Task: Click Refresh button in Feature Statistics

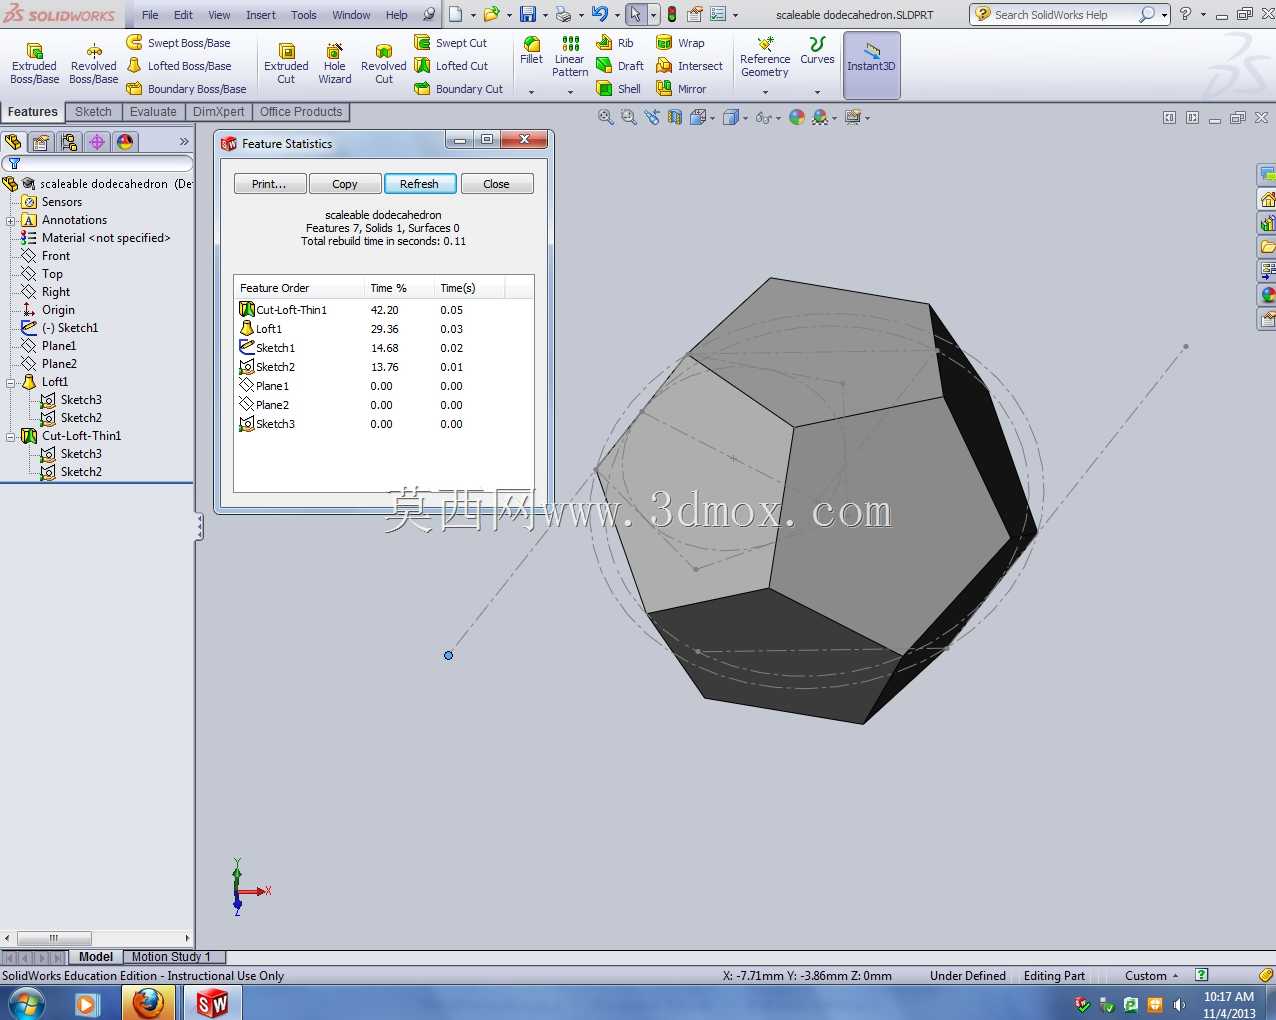Action: pyautogui.click(x=419, y=184)
